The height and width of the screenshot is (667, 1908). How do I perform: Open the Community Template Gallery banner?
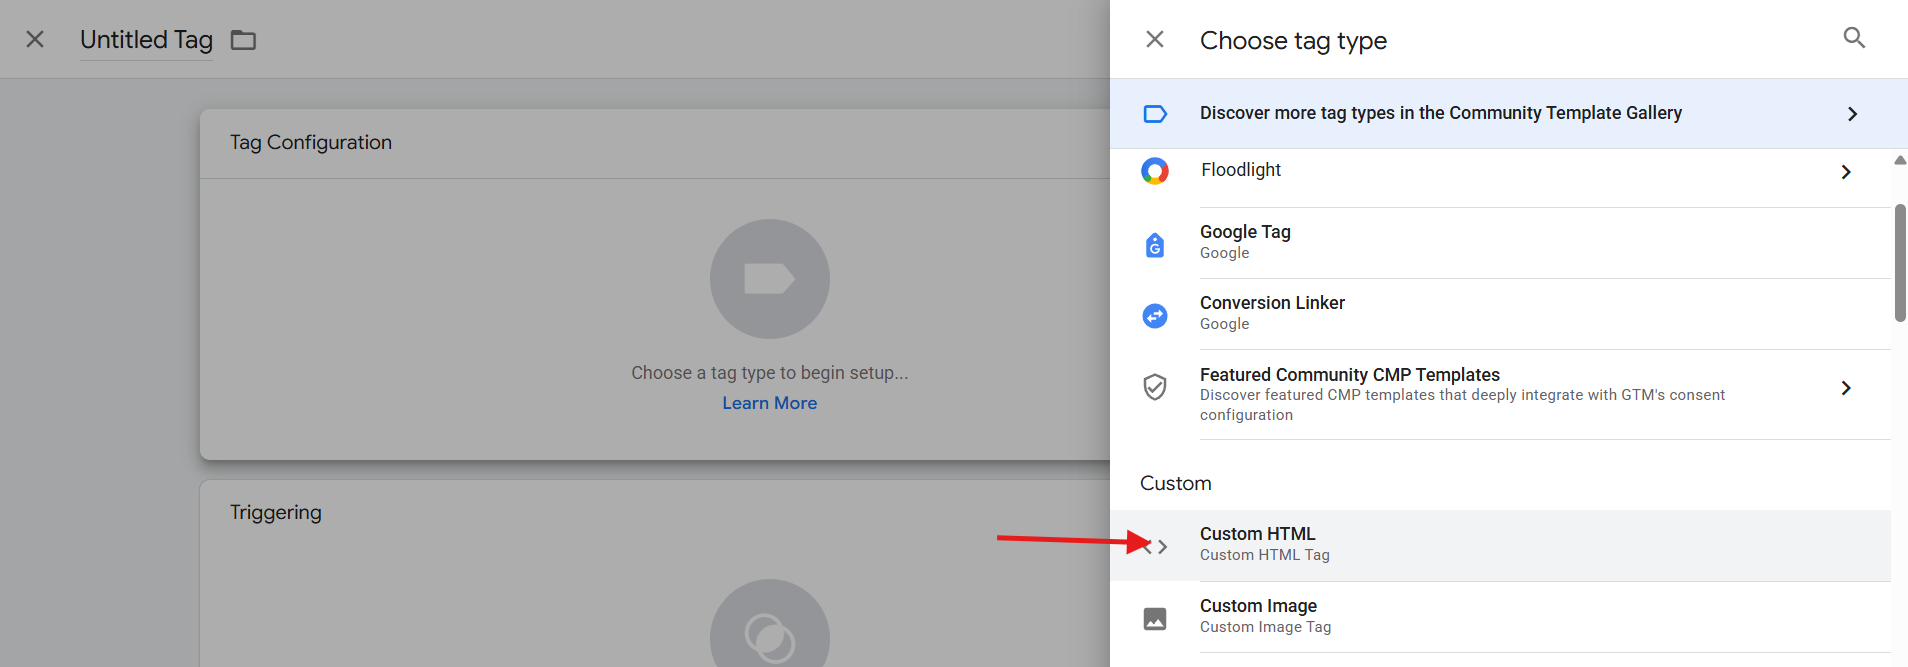coord(1509,114)
